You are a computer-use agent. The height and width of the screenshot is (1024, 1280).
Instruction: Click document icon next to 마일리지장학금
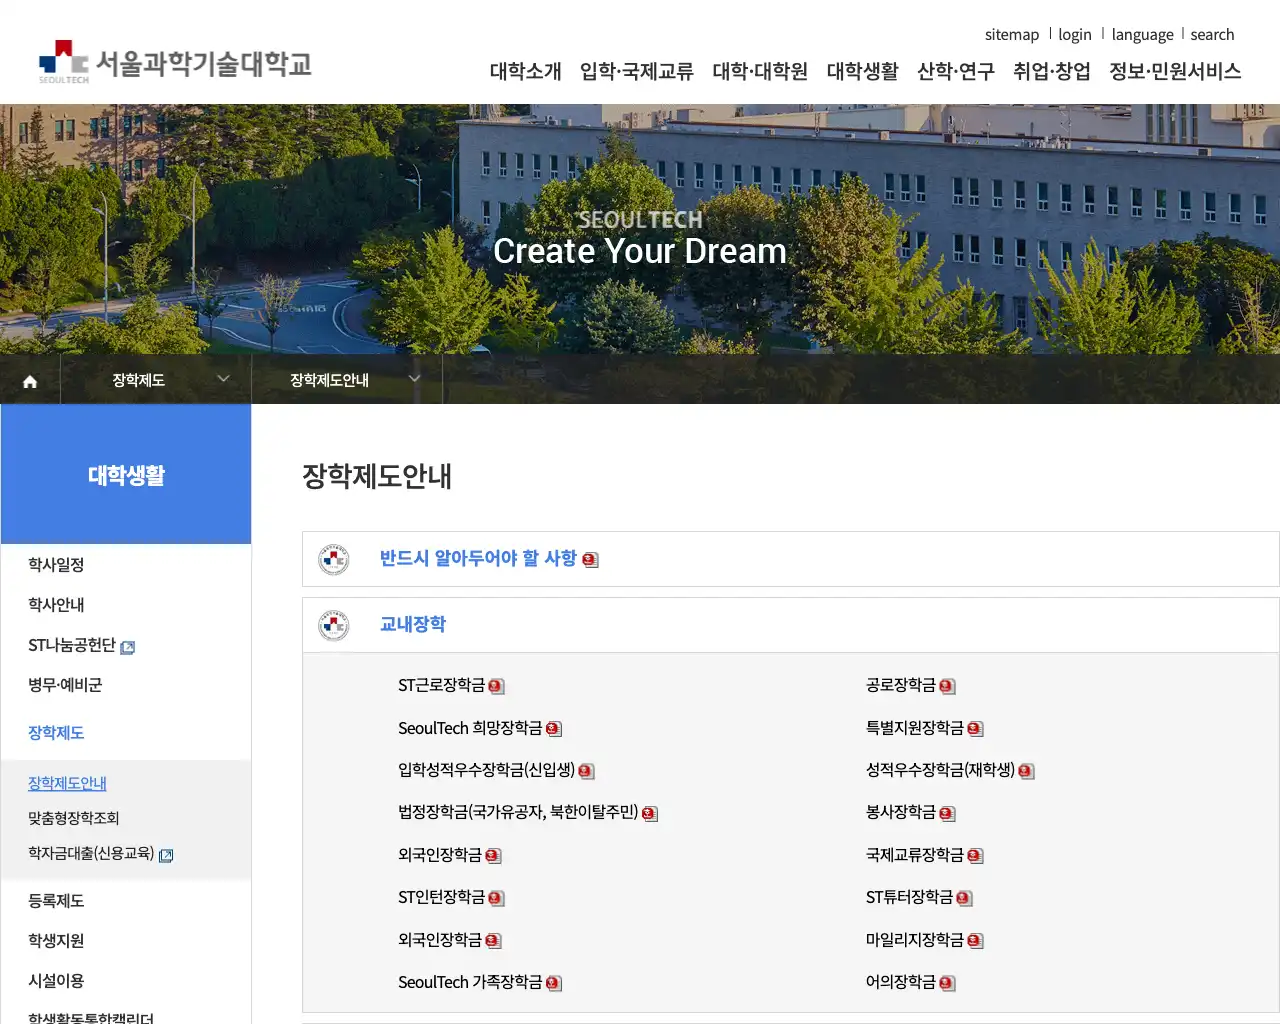tap(975, 941)
